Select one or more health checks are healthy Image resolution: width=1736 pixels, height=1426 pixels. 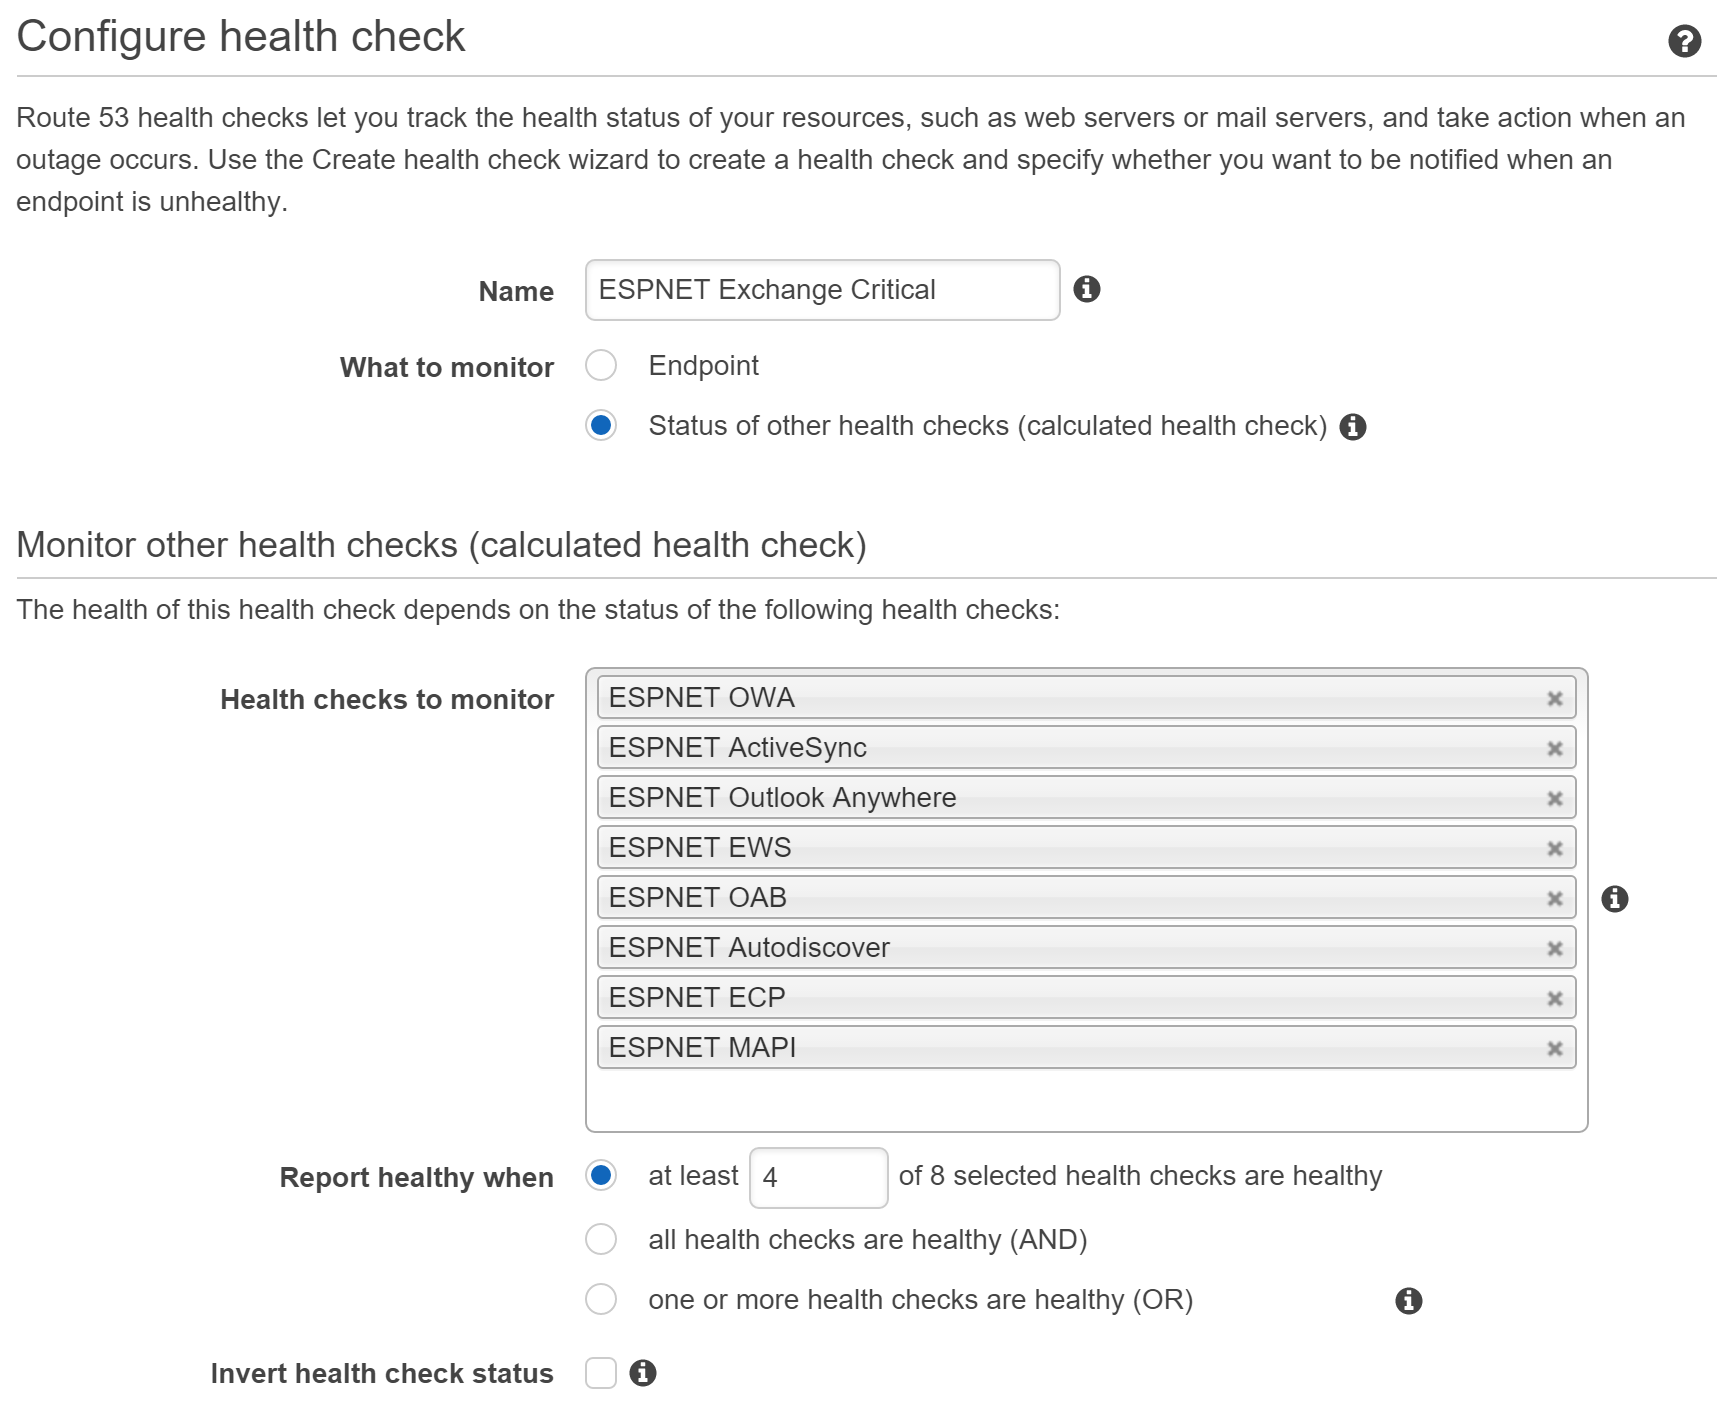[x=601, y=1299]
